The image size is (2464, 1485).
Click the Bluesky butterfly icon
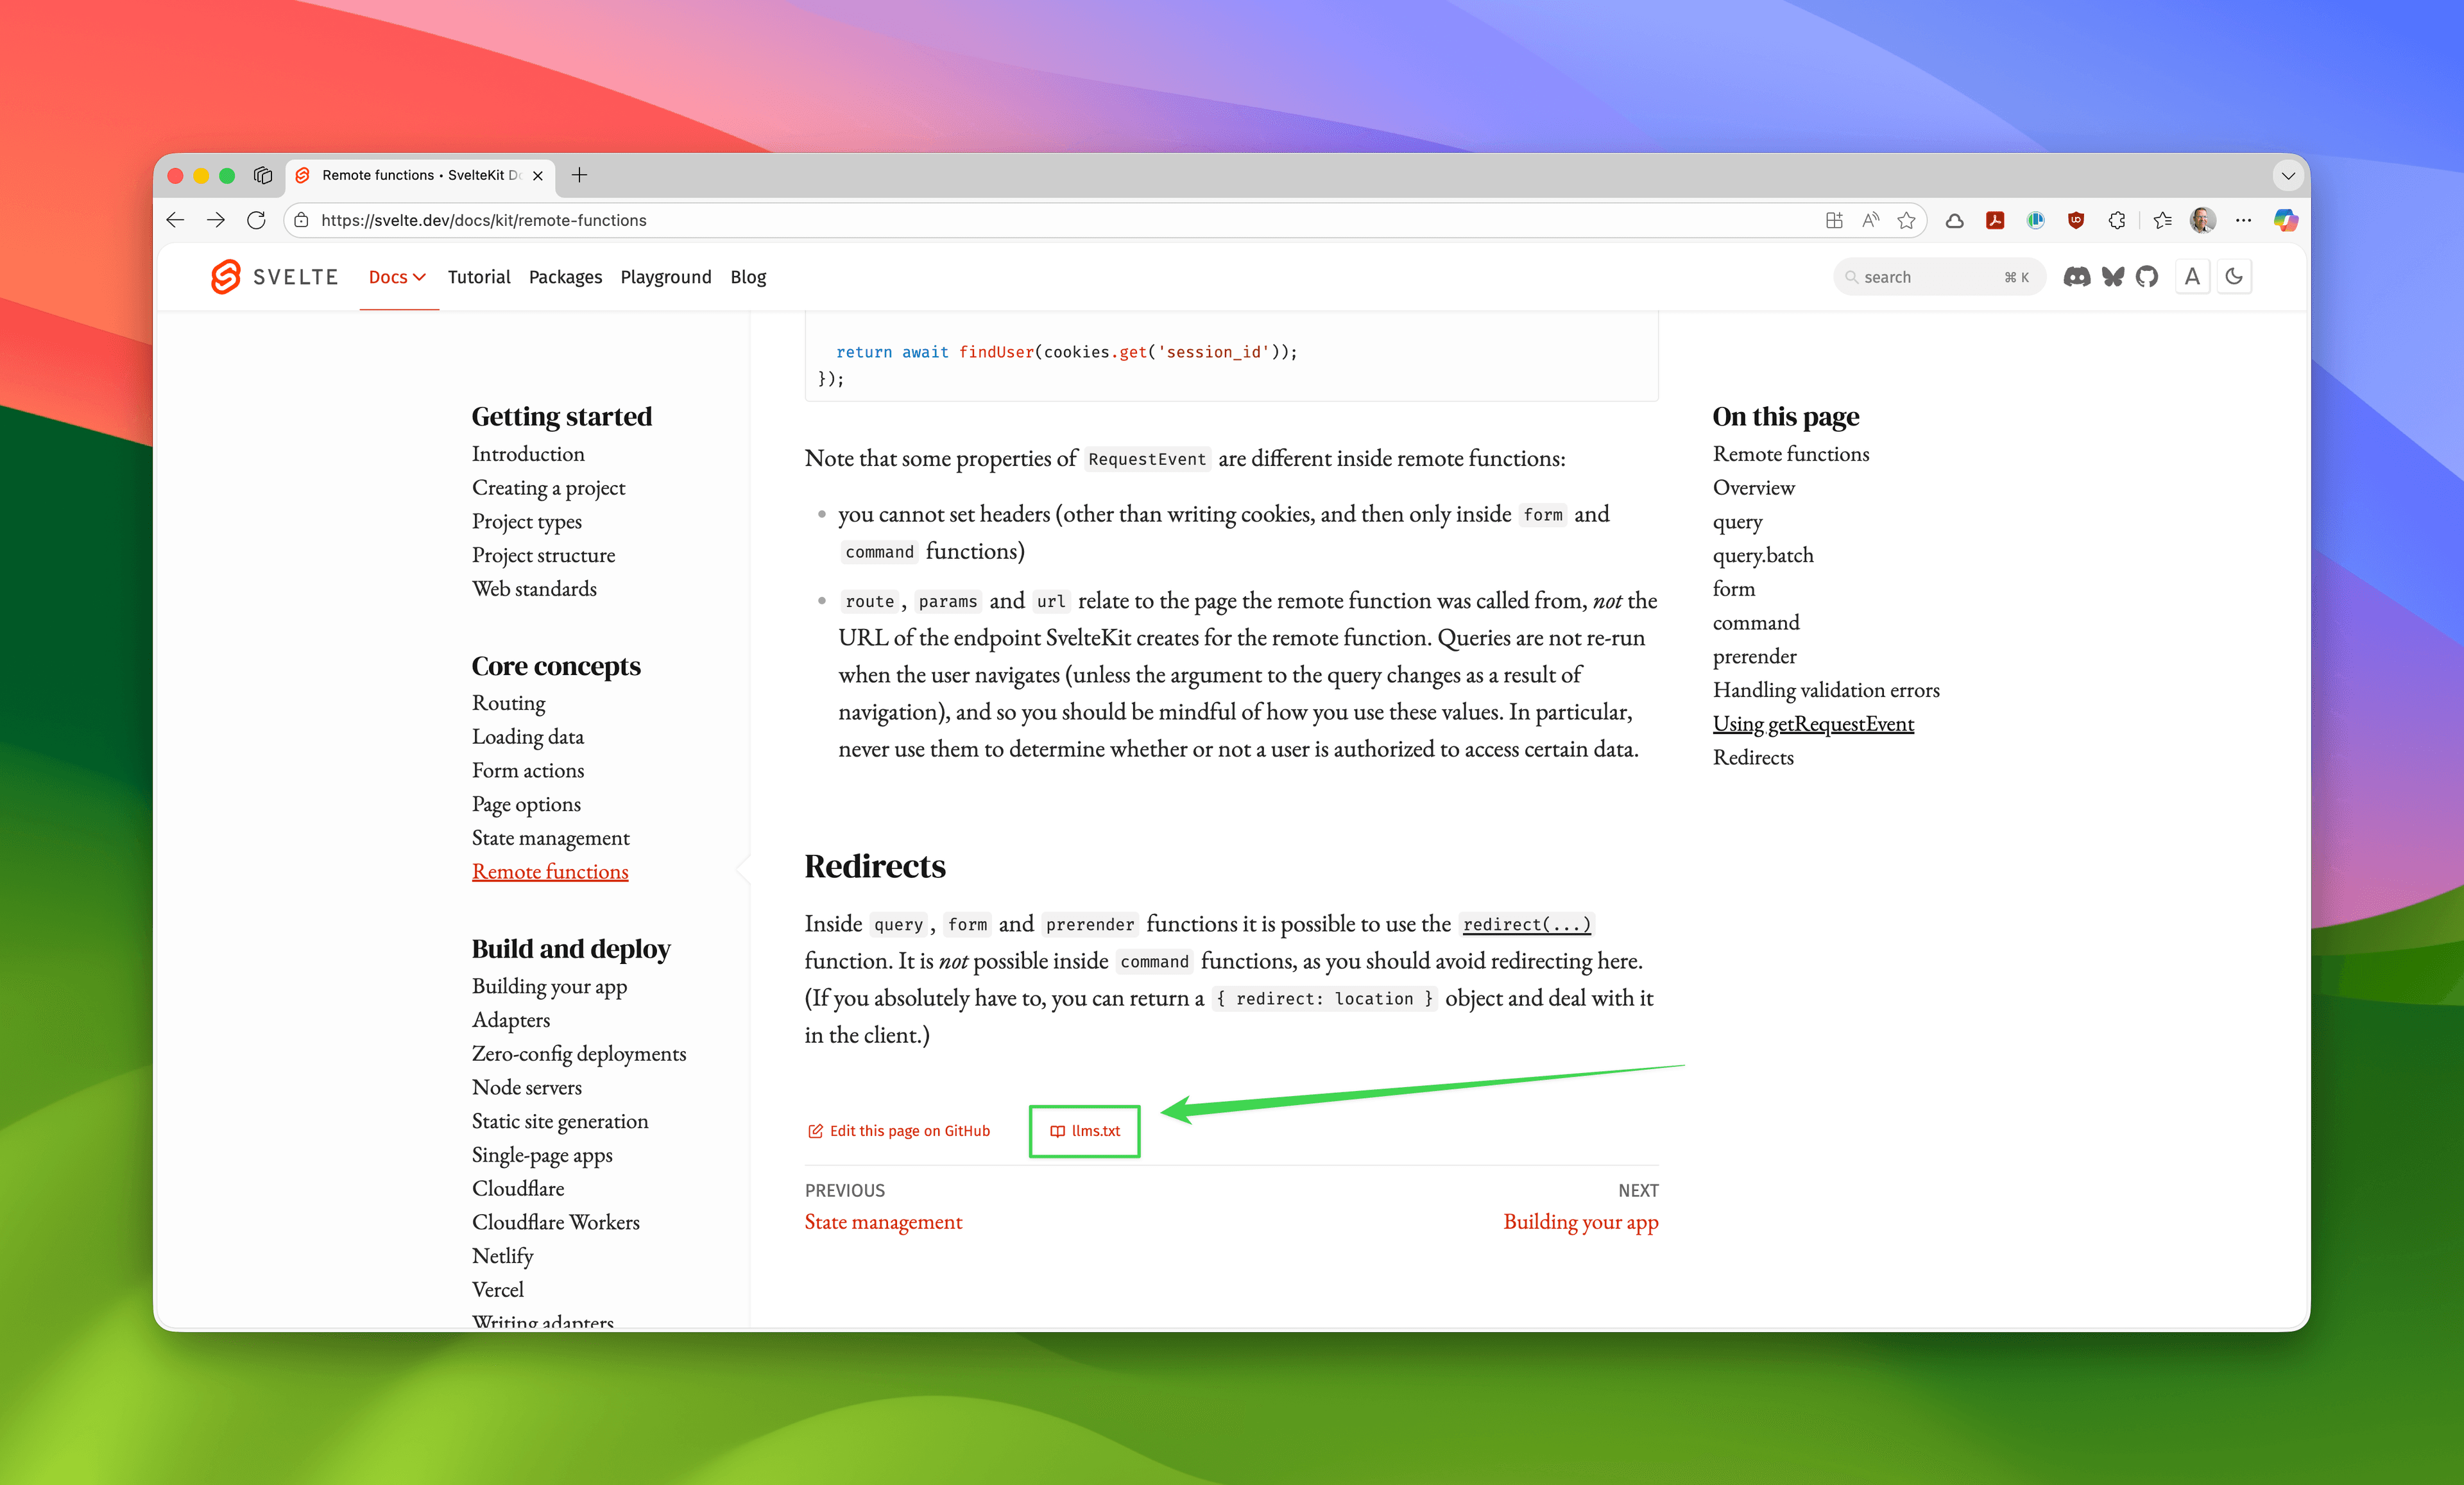click(2112, 277)
